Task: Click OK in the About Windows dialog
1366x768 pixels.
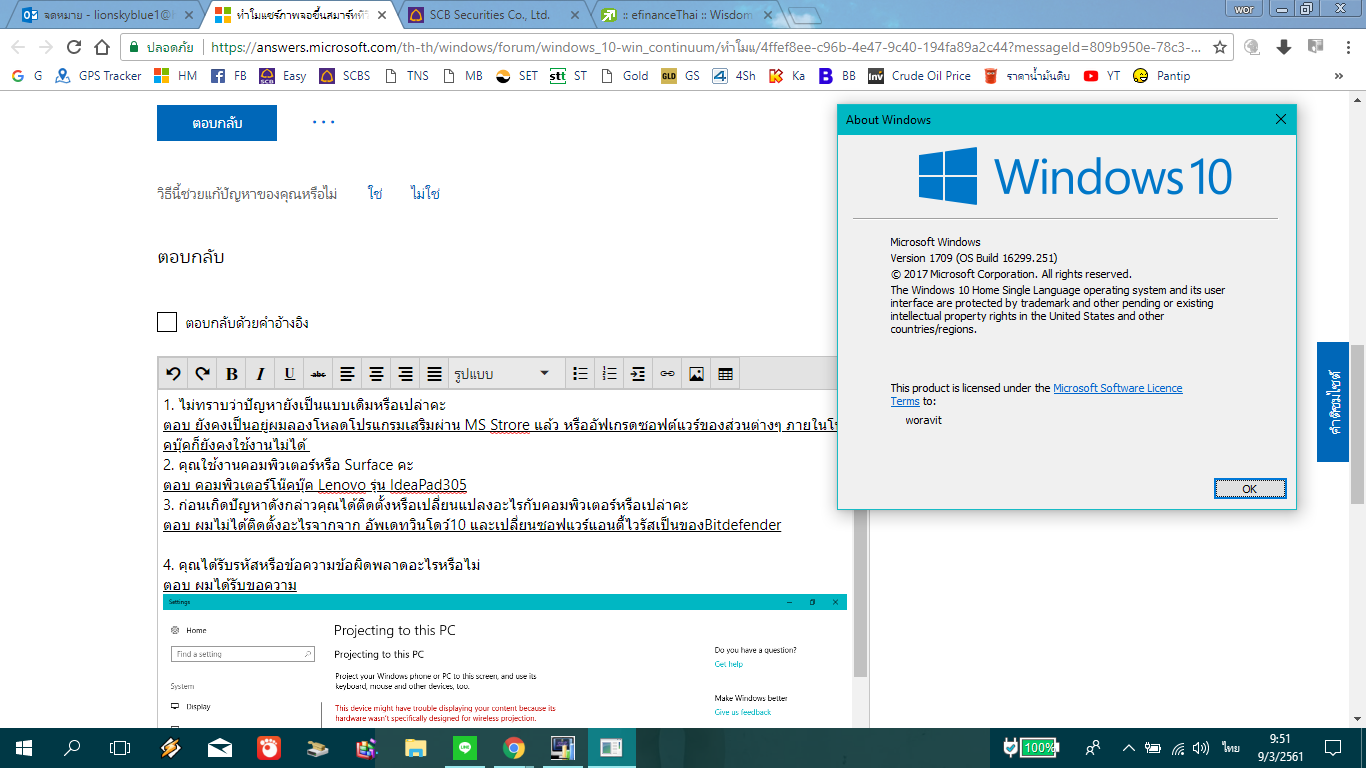Action: (1250, 489)
